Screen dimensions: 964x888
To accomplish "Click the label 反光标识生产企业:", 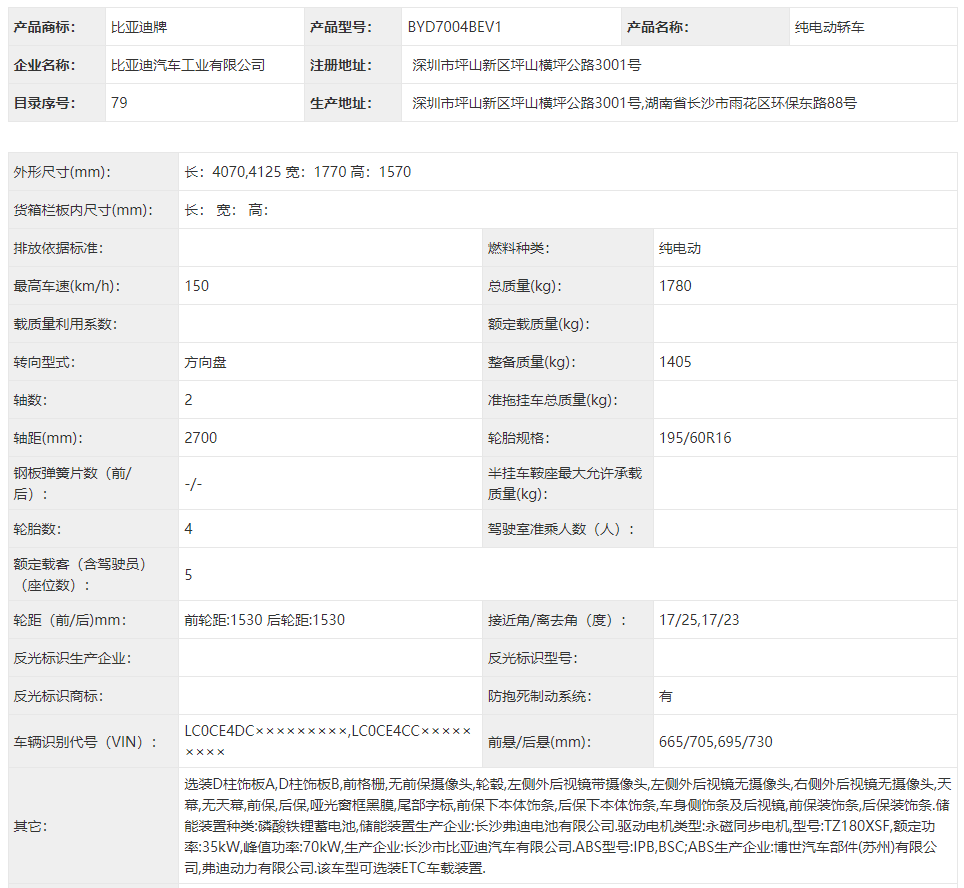I will tap(73, 658).
